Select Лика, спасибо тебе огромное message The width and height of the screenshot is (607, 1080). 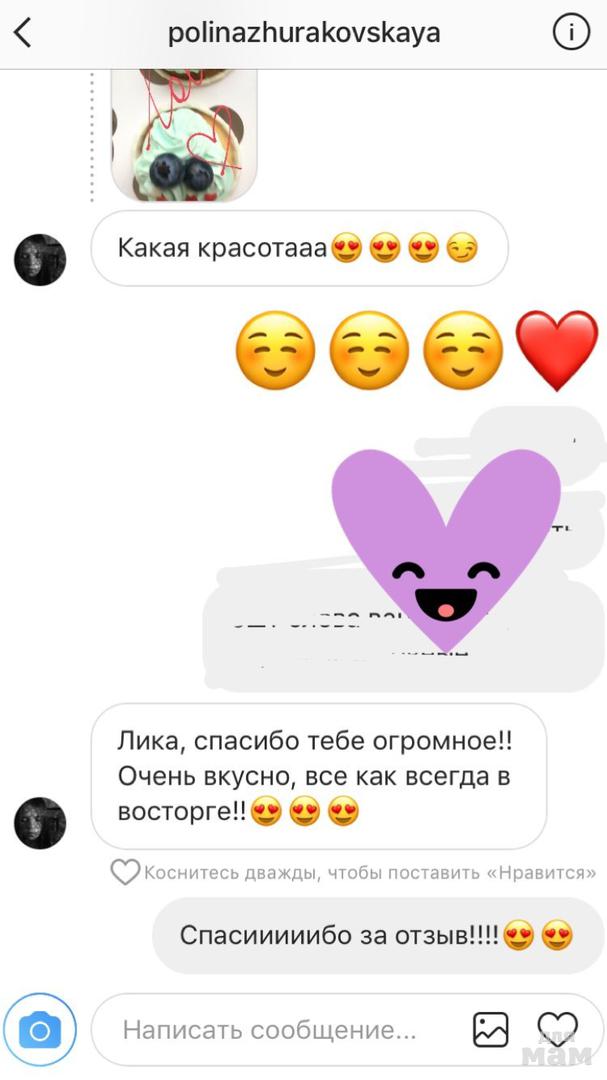click(x=319, y=776)
